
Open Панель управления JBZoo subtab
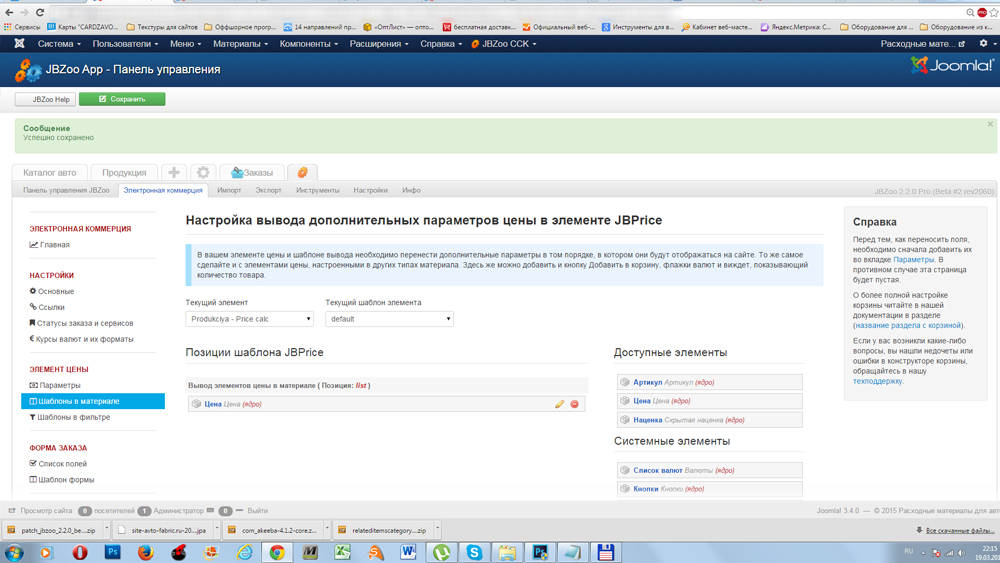tap(66, 190)
